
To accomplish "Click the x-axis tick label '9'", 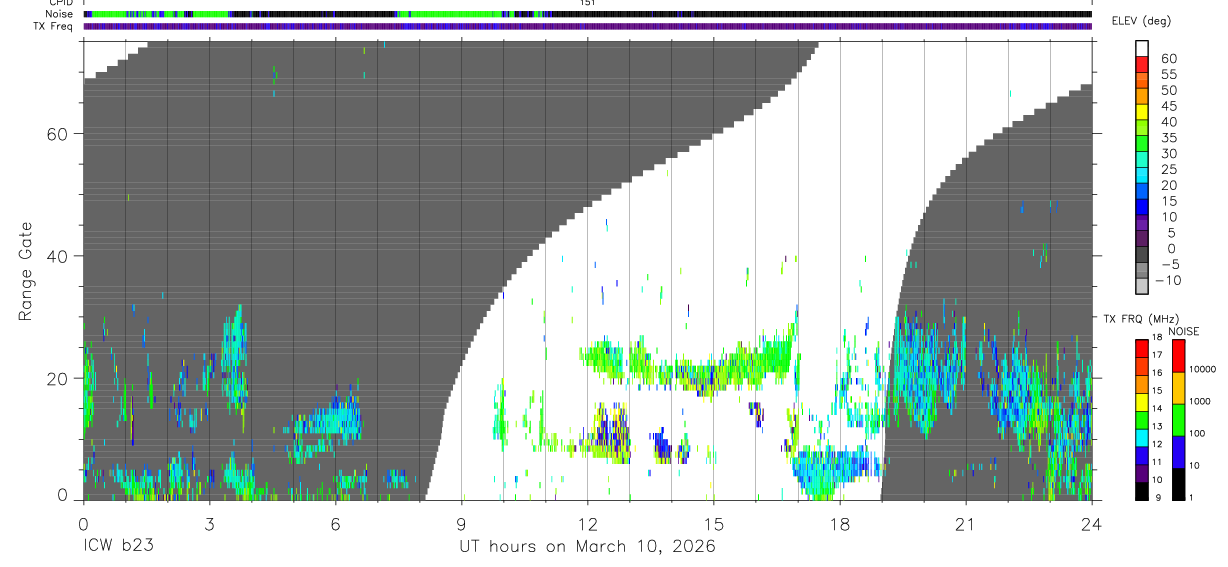I will (461, 523).
